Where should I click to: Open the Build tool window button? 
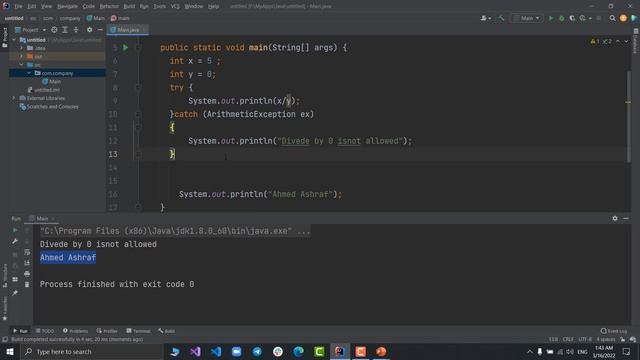167,331
